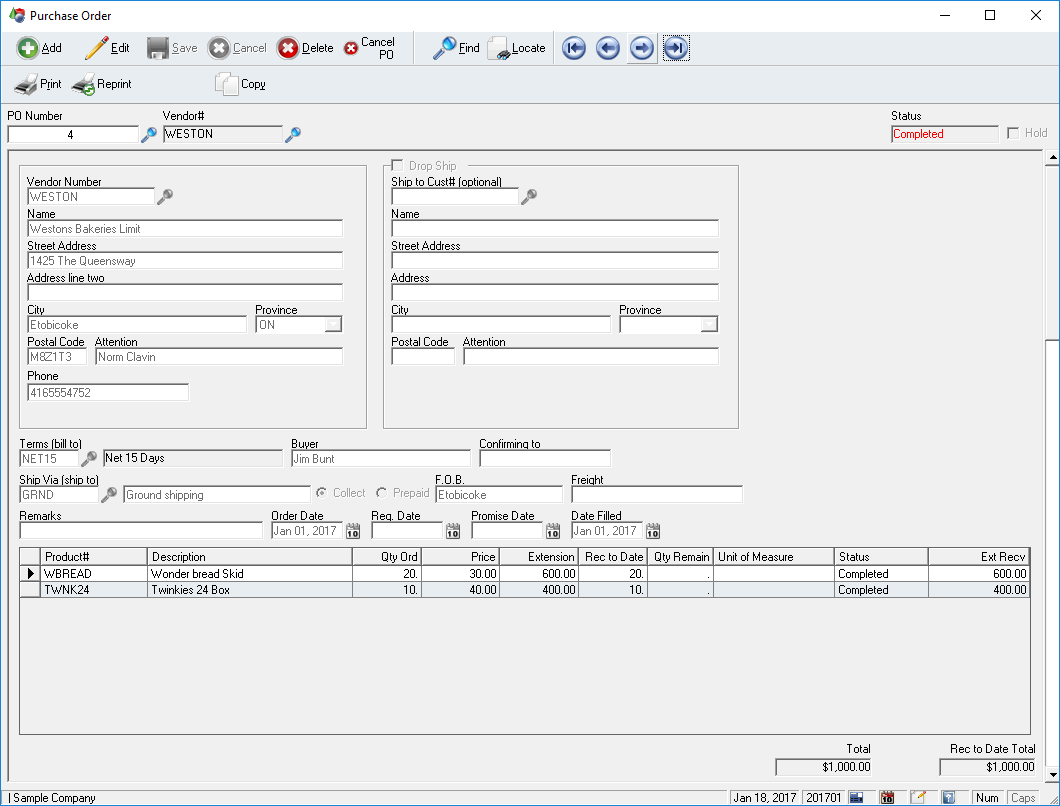Jump to the last record
1060x806 pixels.
676,48
